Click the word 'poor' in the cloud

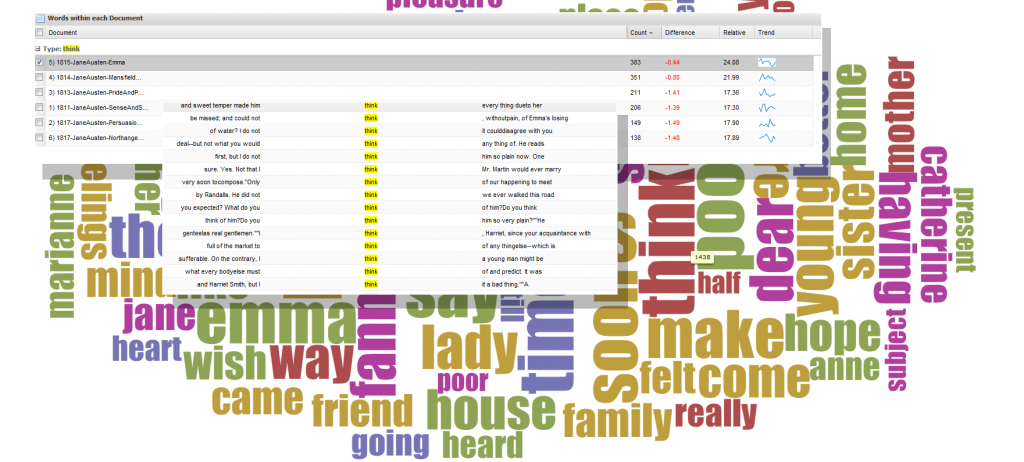click(462, 381)
